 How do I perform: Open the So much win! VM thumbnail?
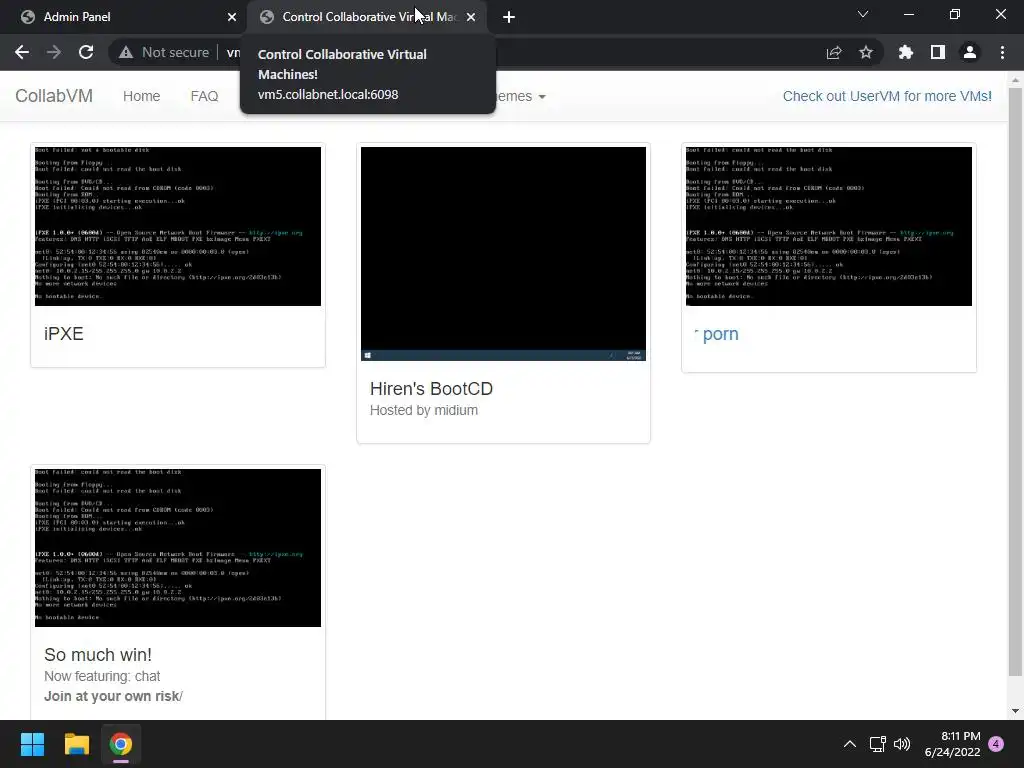click(x=178, y=548)
